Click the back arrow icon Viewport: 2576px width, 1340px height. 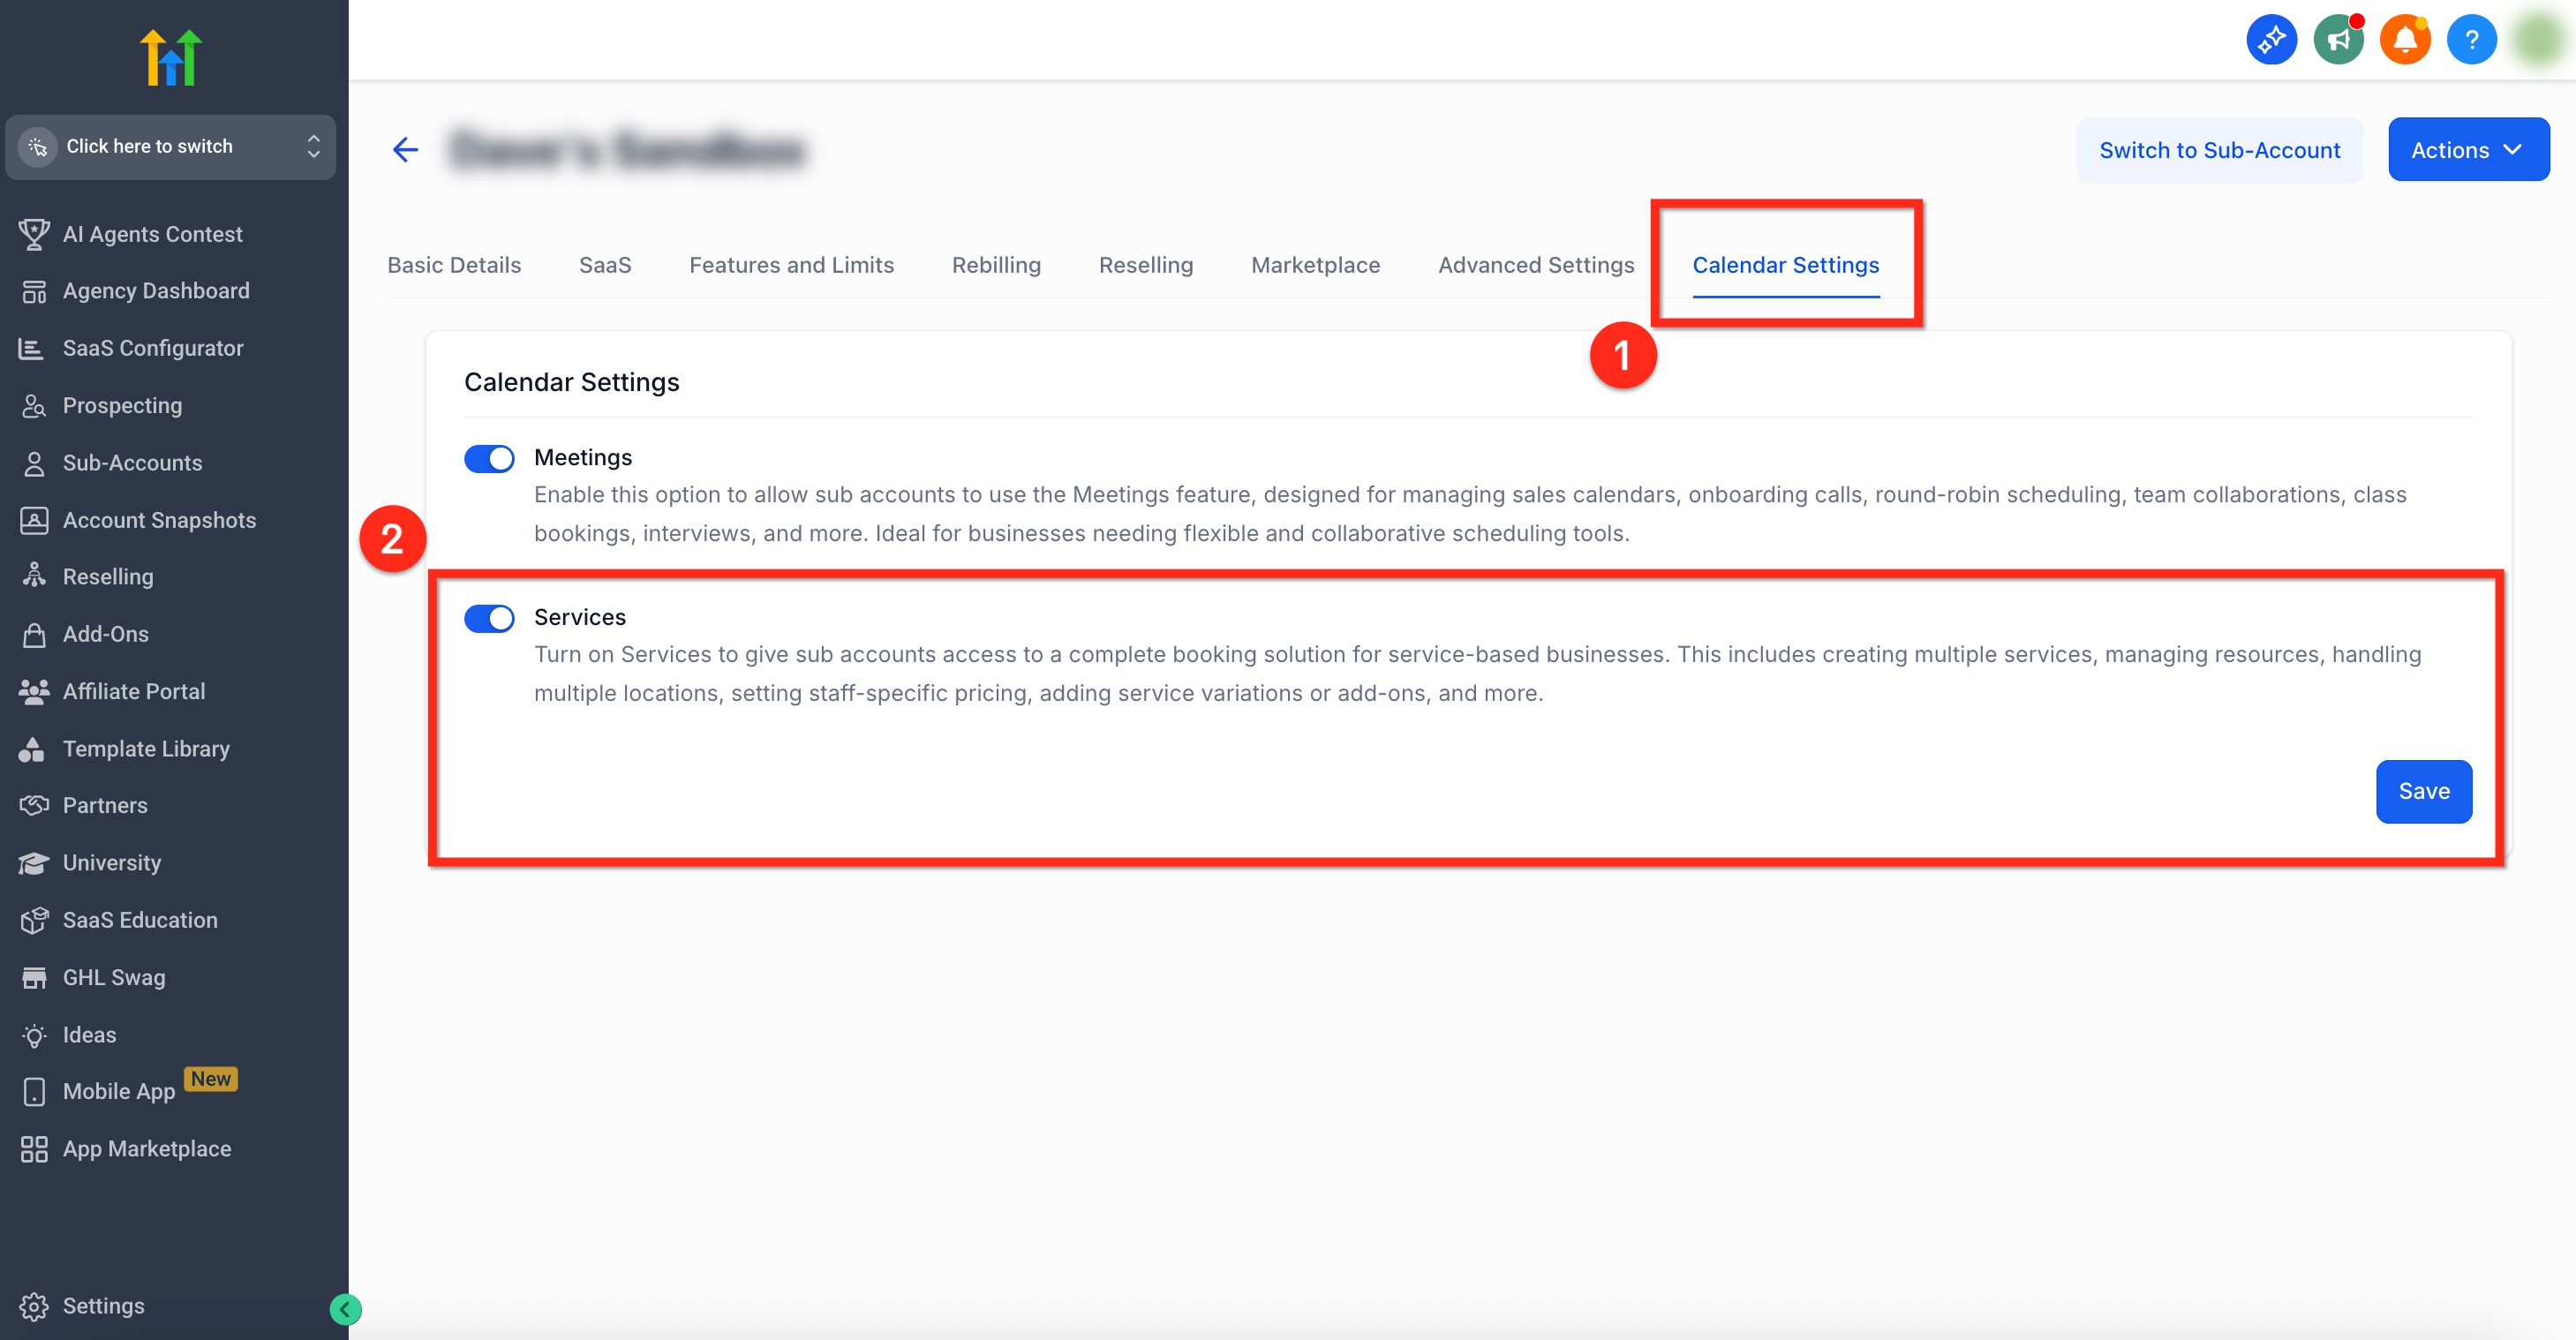(405, 150)
